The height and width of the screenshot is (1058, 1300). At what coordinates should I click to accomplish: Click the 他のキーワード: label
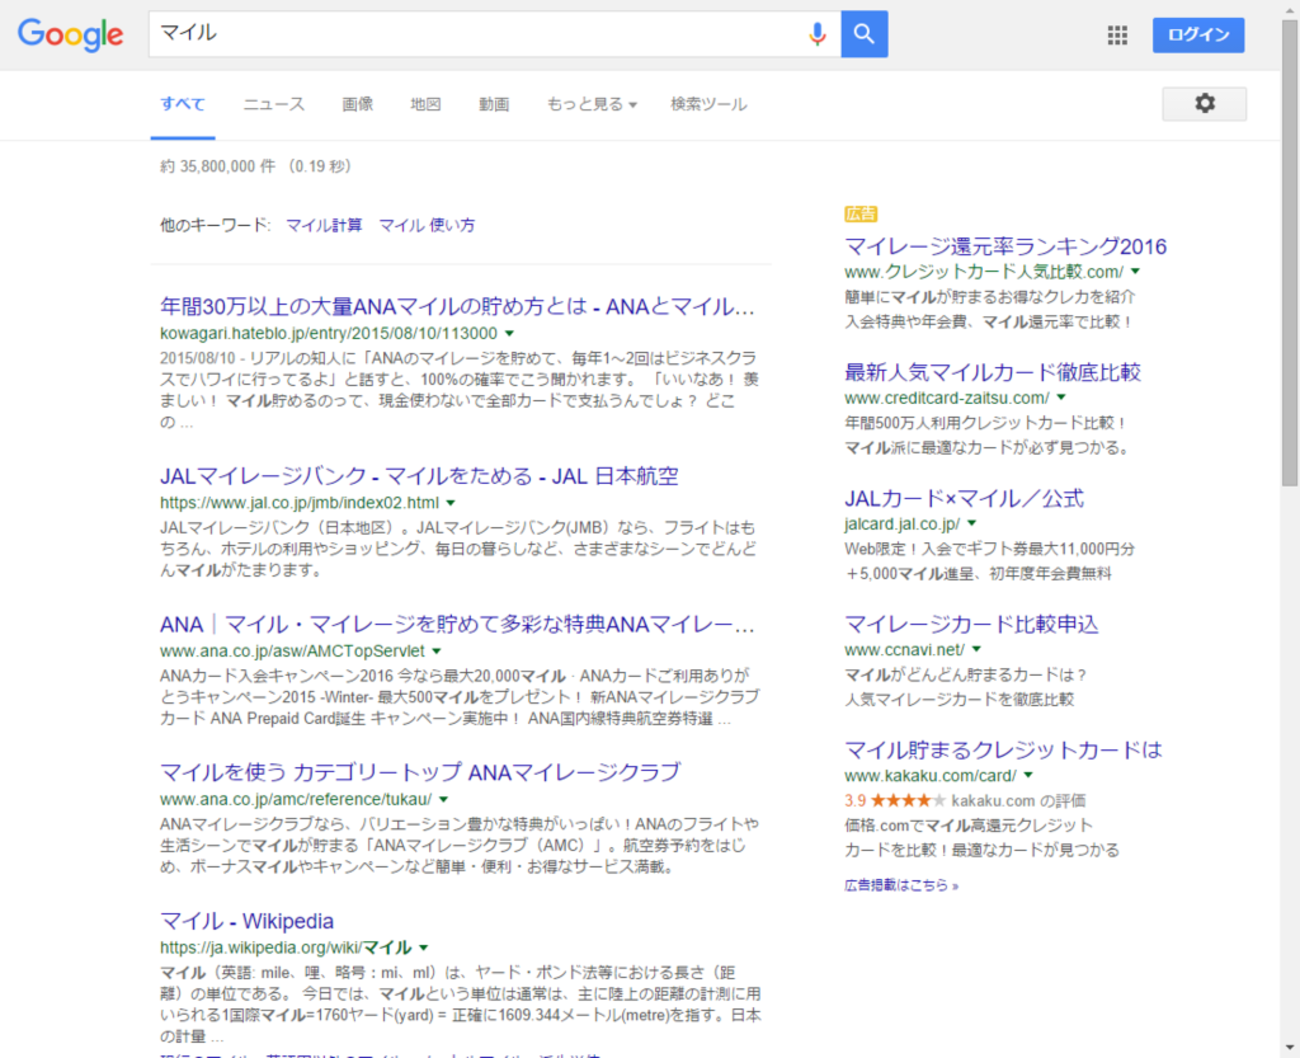point(215,225)
